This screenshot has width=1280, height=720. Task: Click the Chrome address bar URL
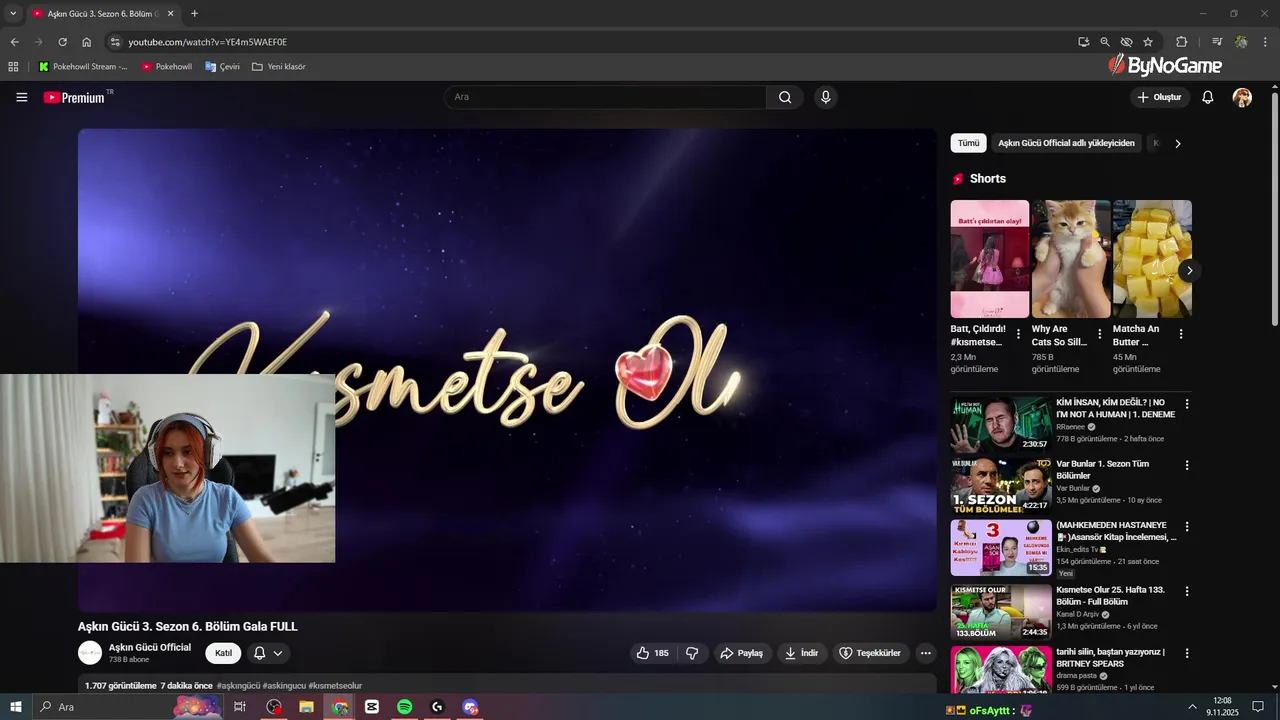(208, 42)
